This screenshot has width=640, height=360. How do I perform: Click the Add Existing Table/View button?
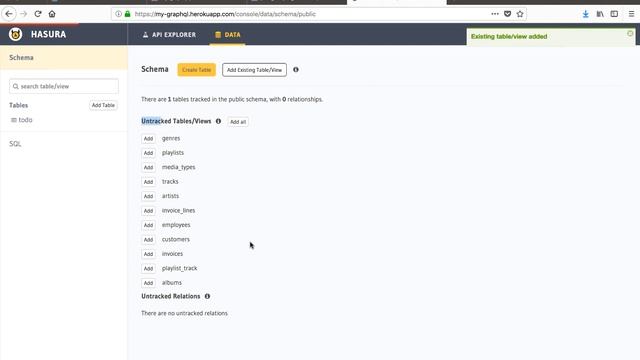point(254,70)
